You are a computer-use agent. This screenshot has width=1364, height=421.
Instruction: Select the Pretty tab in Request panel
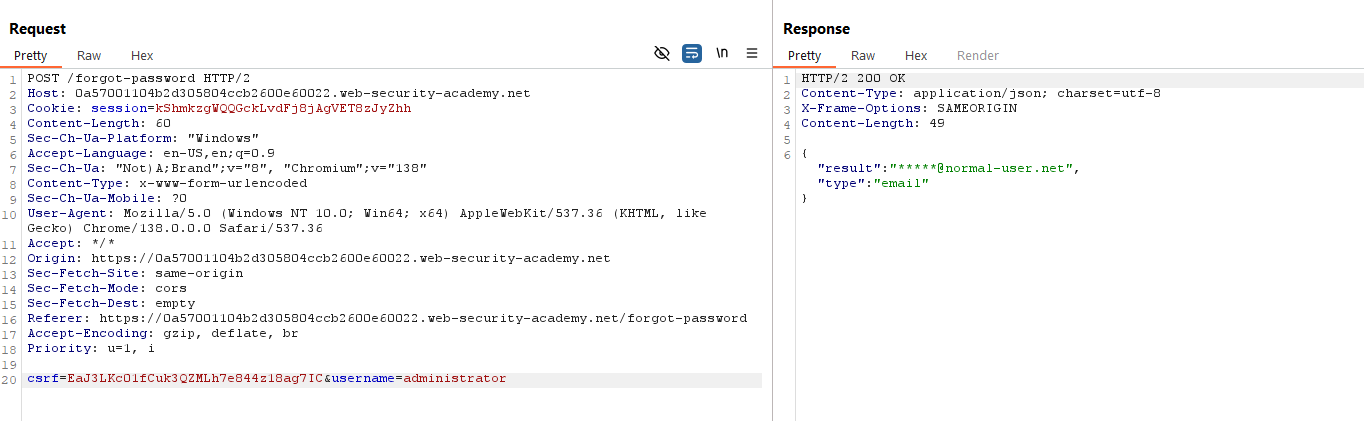click(x=30, y=56)
